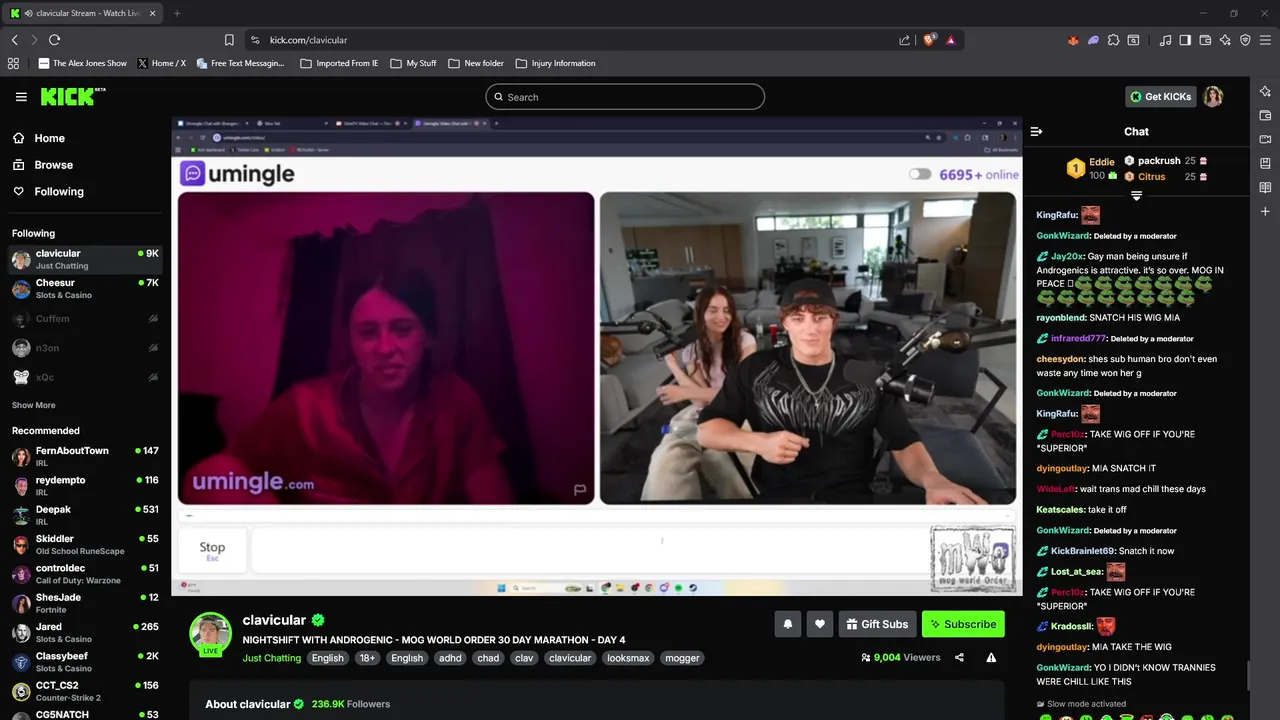The width and height of the screenshot is (1280, 720).
Task: Open Home / X bookmark
Action: coord(162,63)
